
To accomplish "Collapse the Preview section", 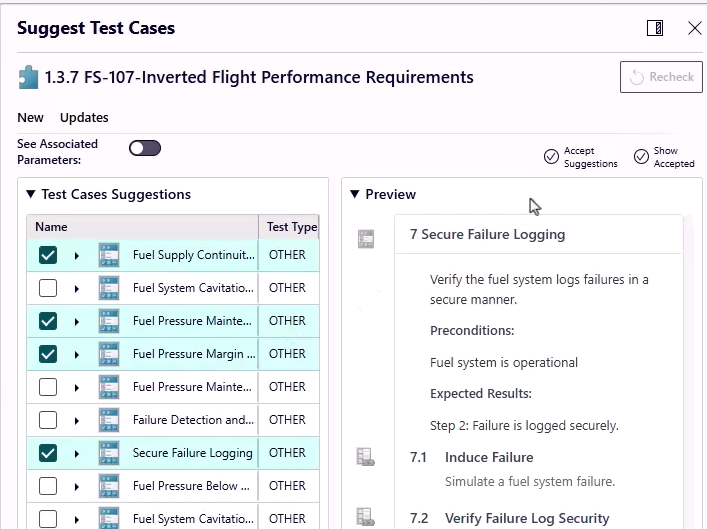I will (355, 194).
